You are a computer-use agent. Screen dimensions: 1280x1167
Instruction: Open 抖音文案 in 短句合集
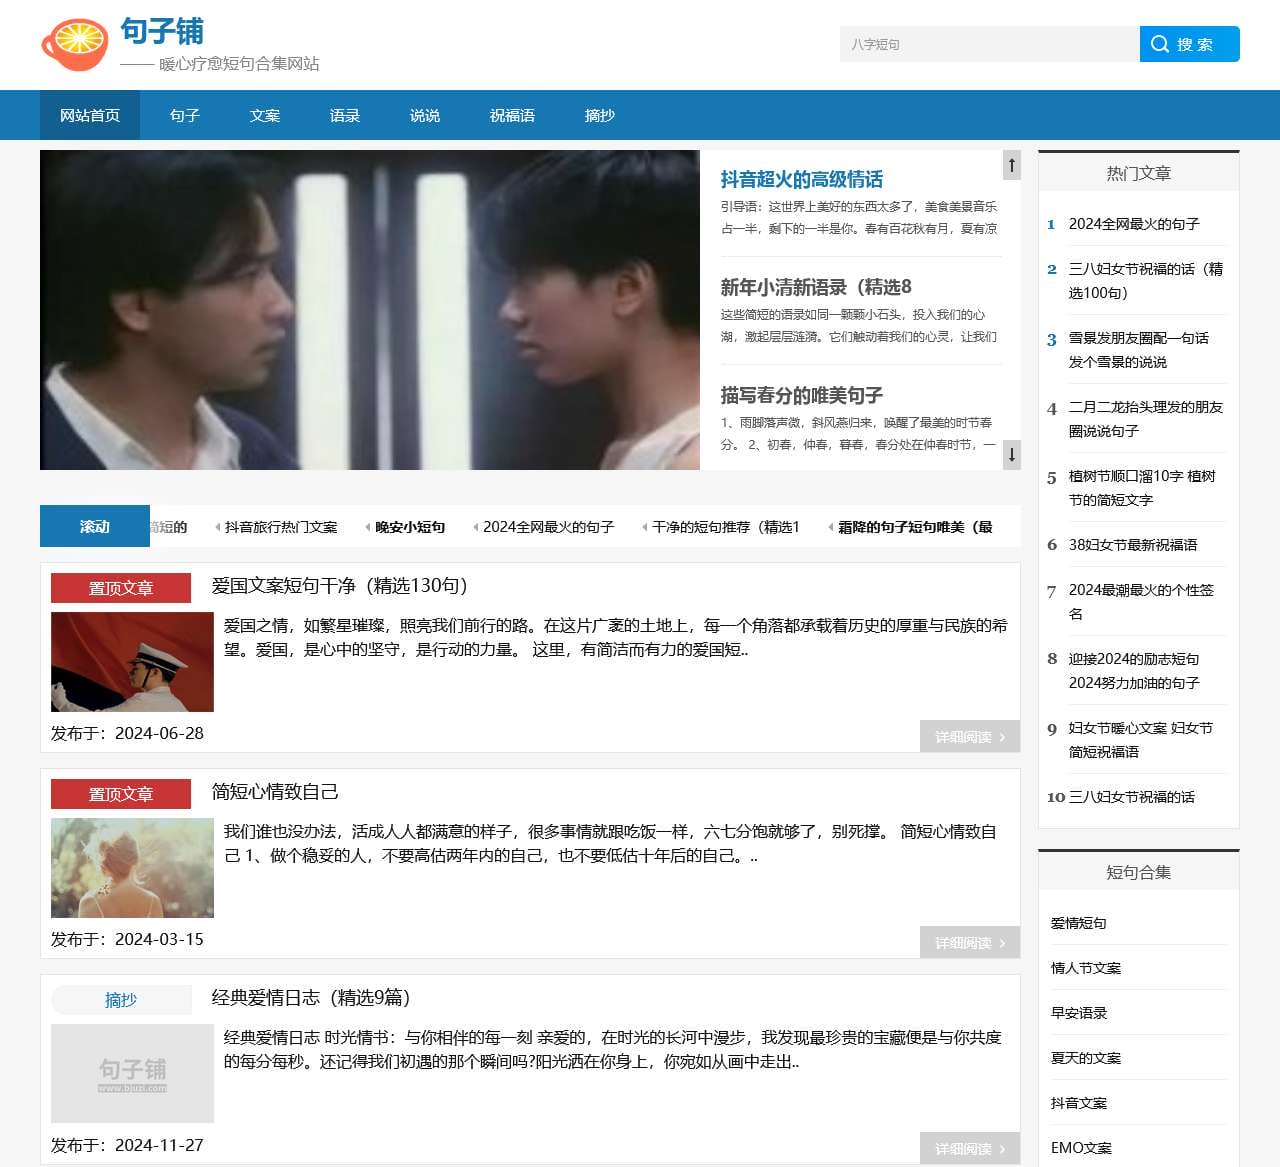click(1079, 1103)
